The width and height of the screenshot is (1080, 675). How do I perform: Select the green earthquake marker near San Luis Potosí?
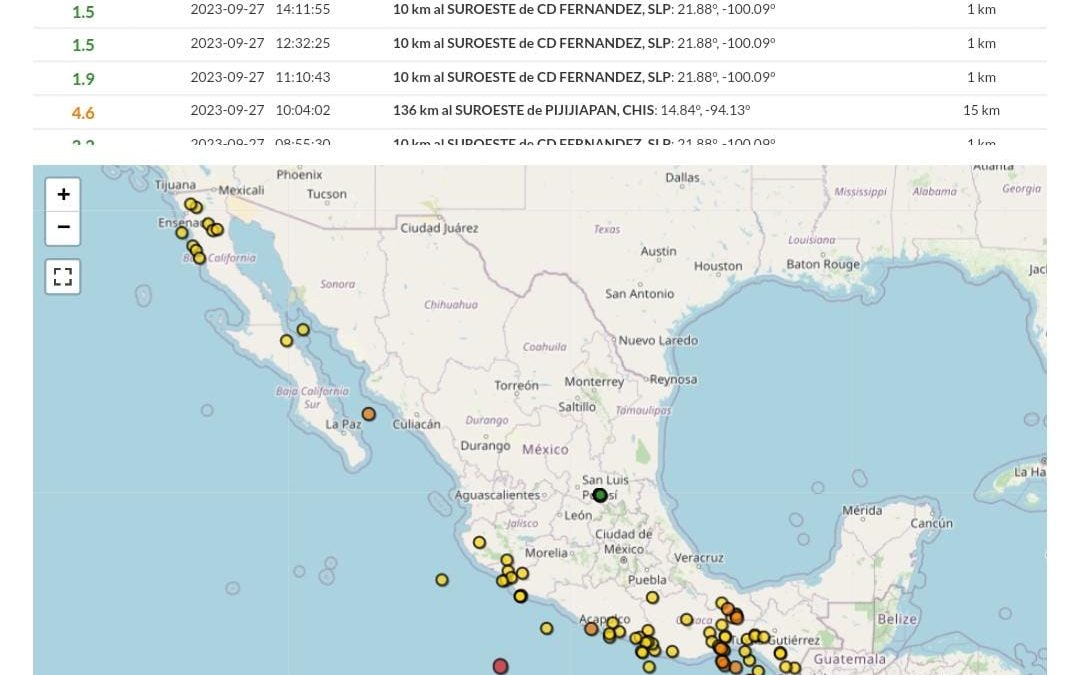[x=600, y=495]
